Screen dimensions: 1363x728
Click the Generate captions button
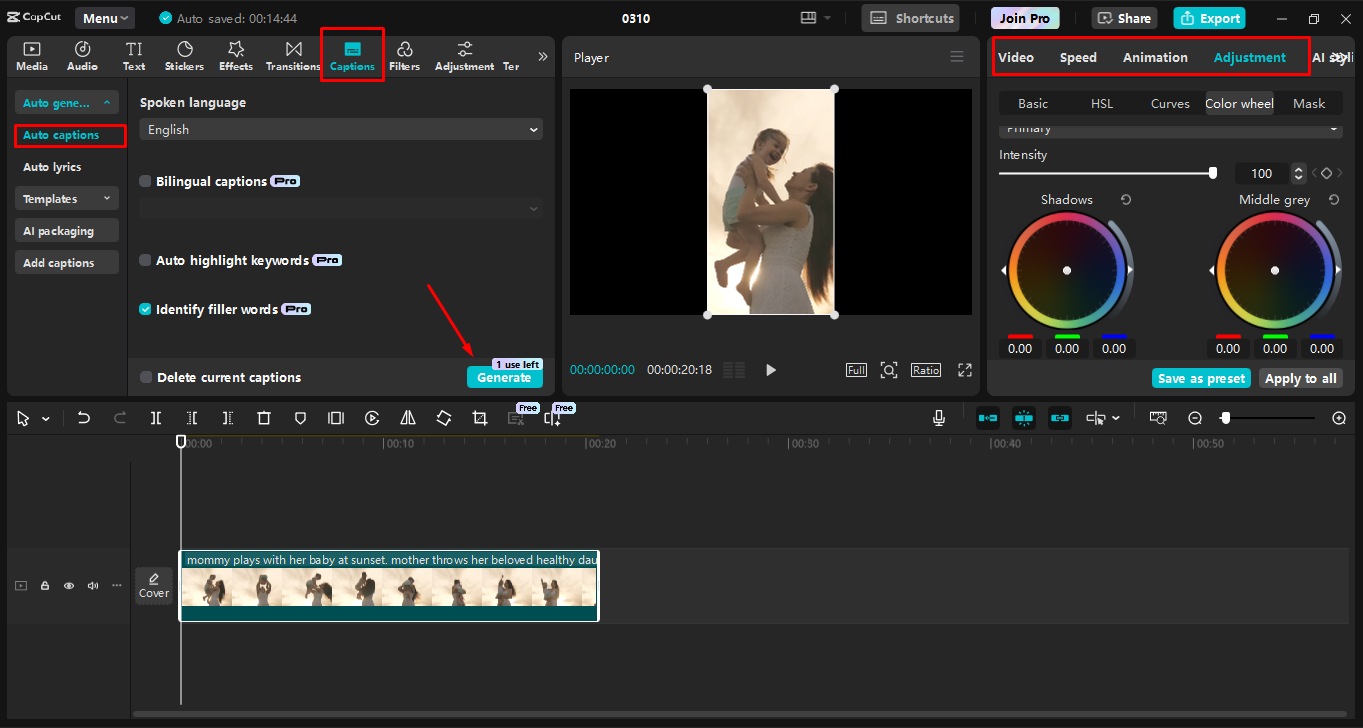point(504,377)
